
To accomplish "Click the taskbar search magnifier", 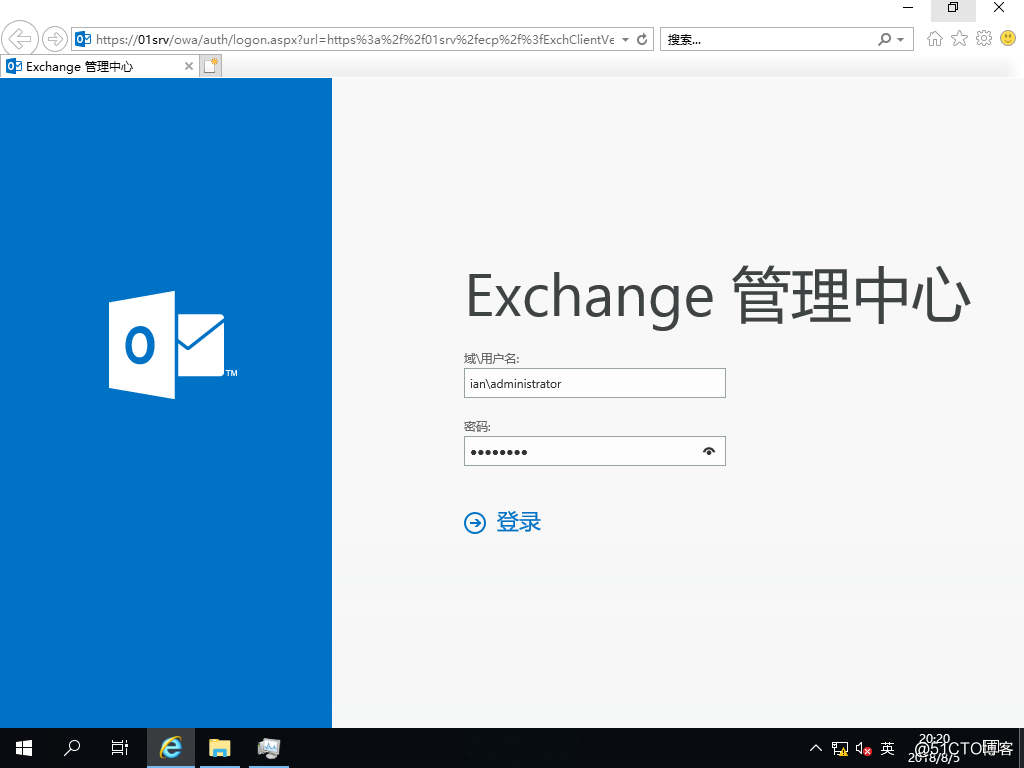I will click(72, 748).
